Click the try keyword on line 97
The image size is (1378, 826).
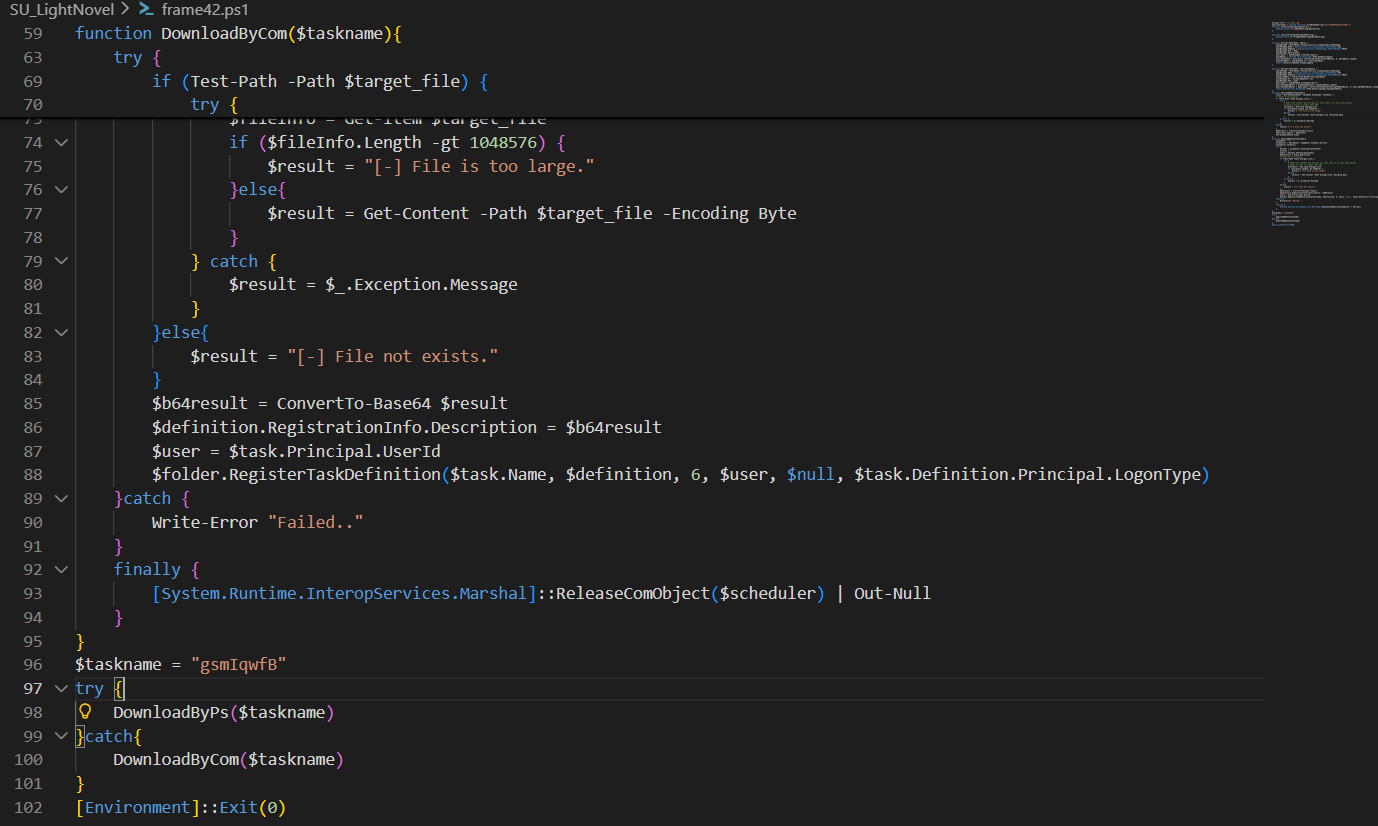(89, 688)
